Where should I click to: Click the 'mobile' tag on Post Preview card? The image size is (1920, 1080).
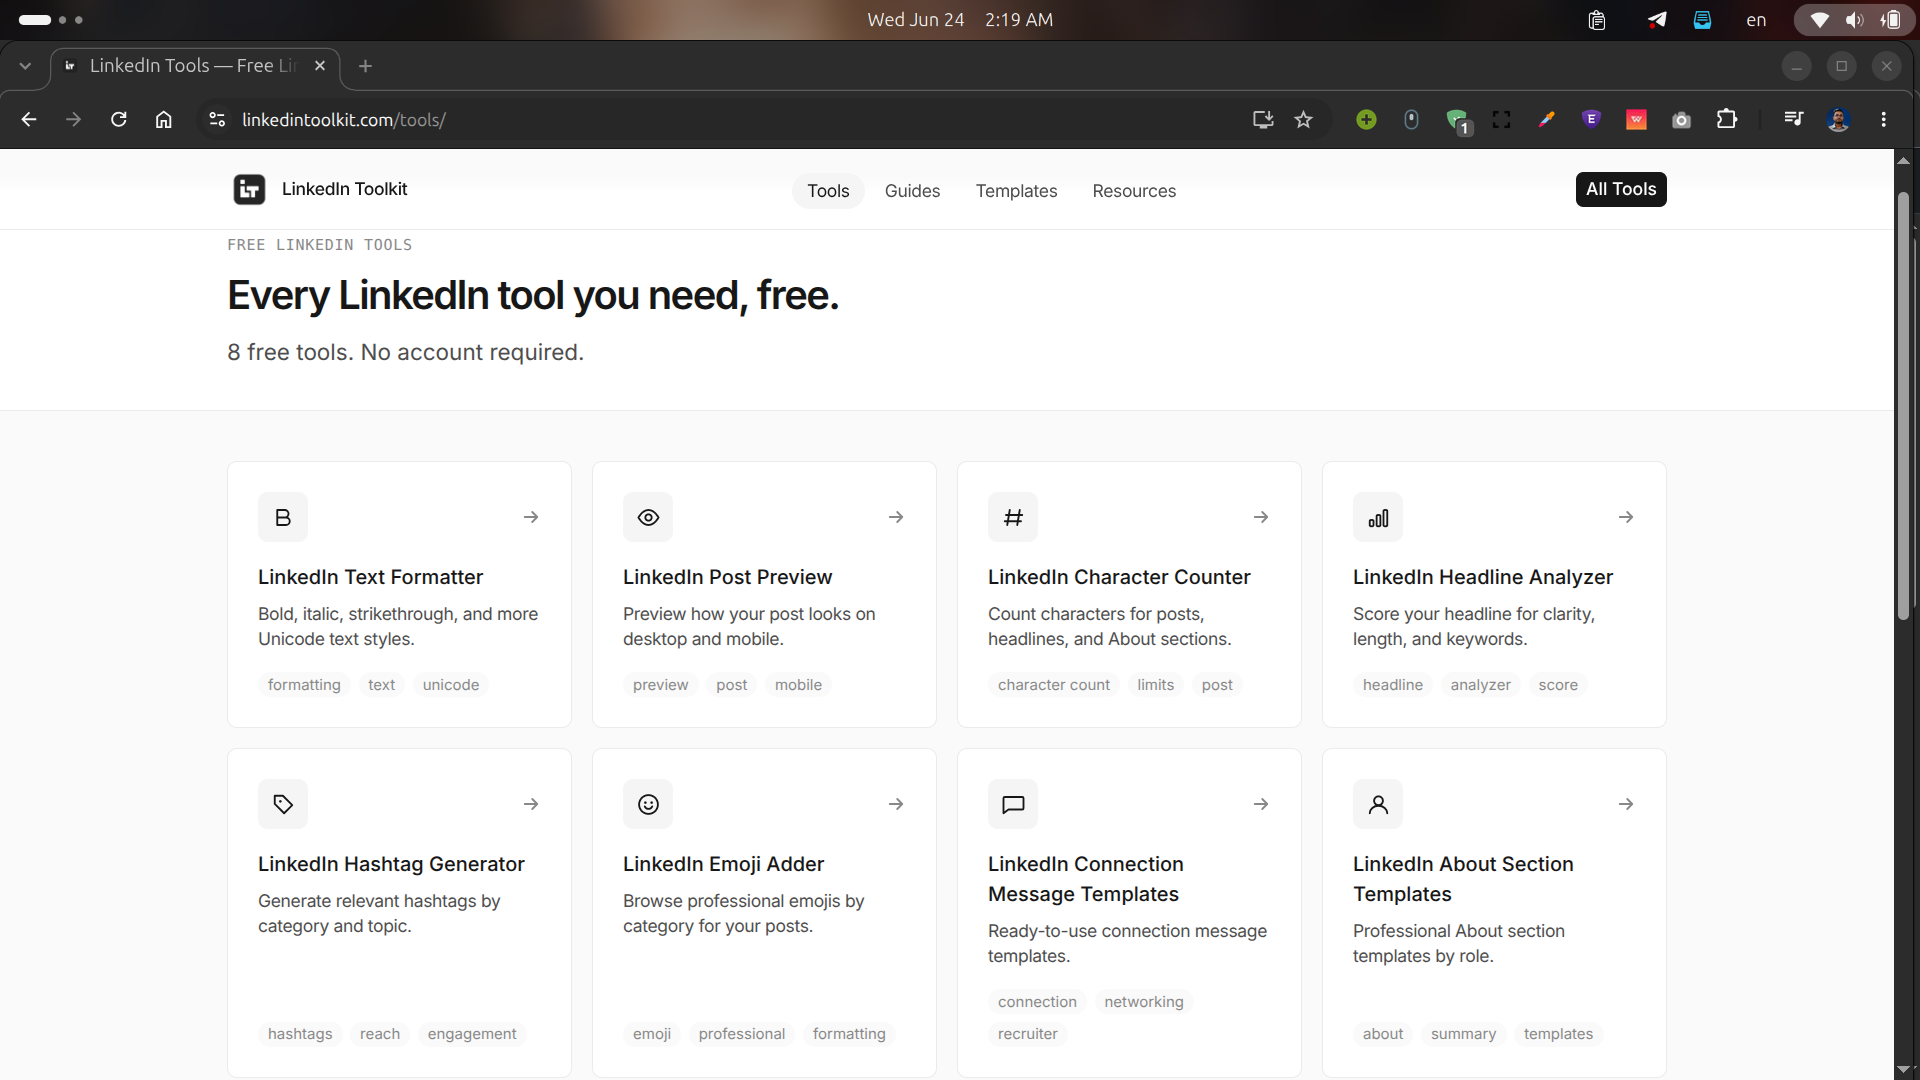tap(798, 685)
